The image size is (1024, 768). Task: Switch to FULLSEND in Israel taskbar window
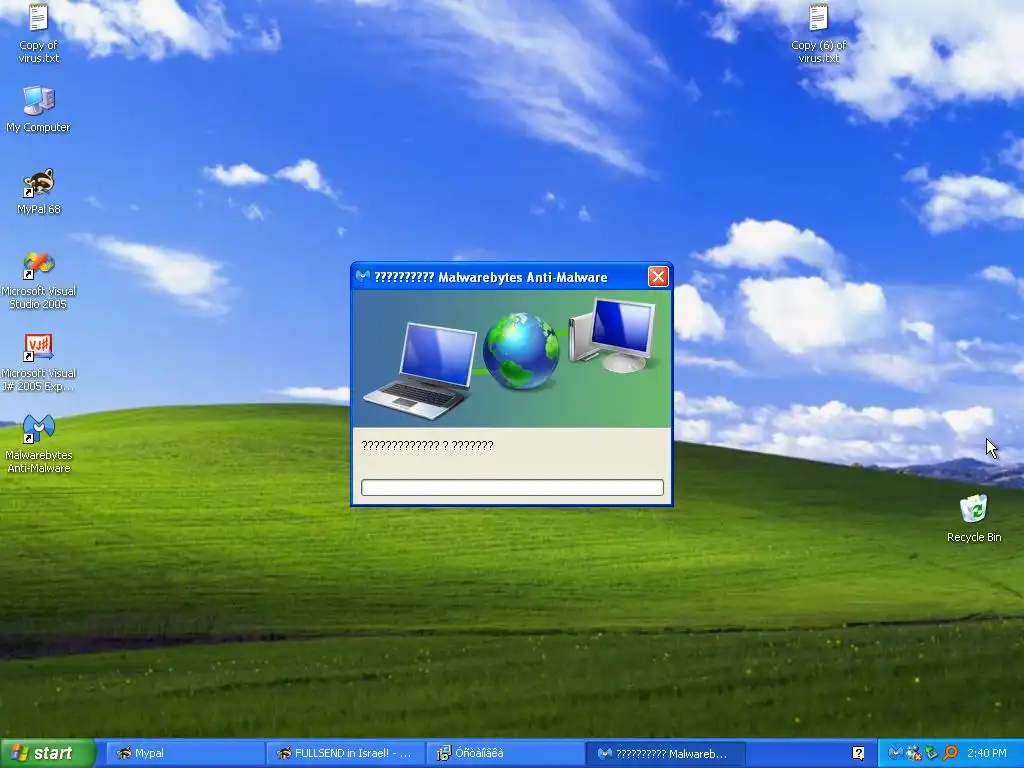(x=345, y=753)
